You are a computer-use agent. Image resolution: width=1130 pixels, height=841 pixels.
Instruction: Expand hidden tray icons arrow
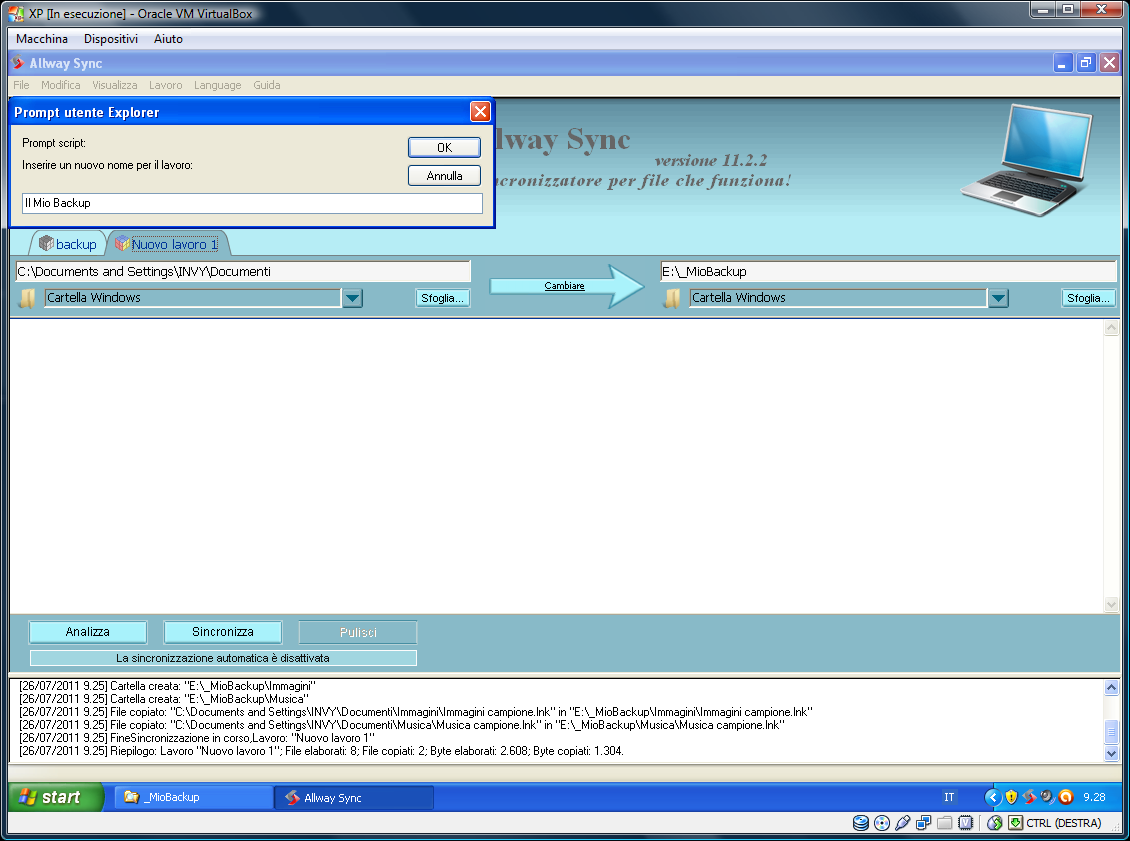pos(993,797)
